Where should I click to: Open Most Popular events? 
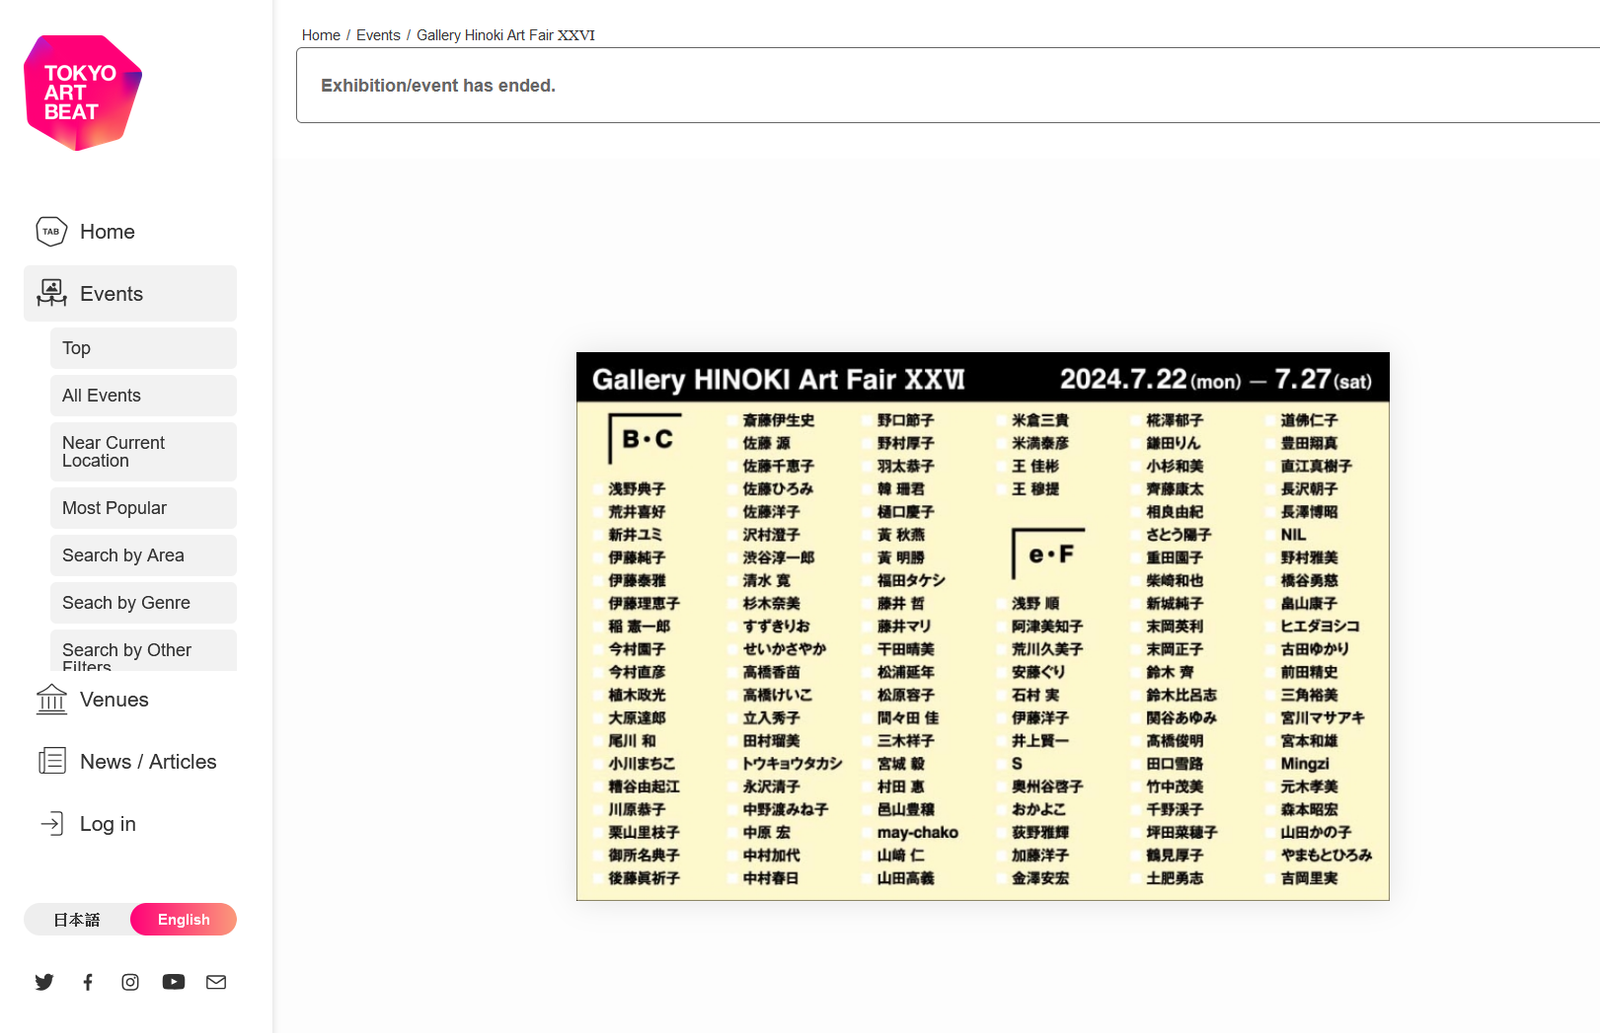tap(143, 508)
